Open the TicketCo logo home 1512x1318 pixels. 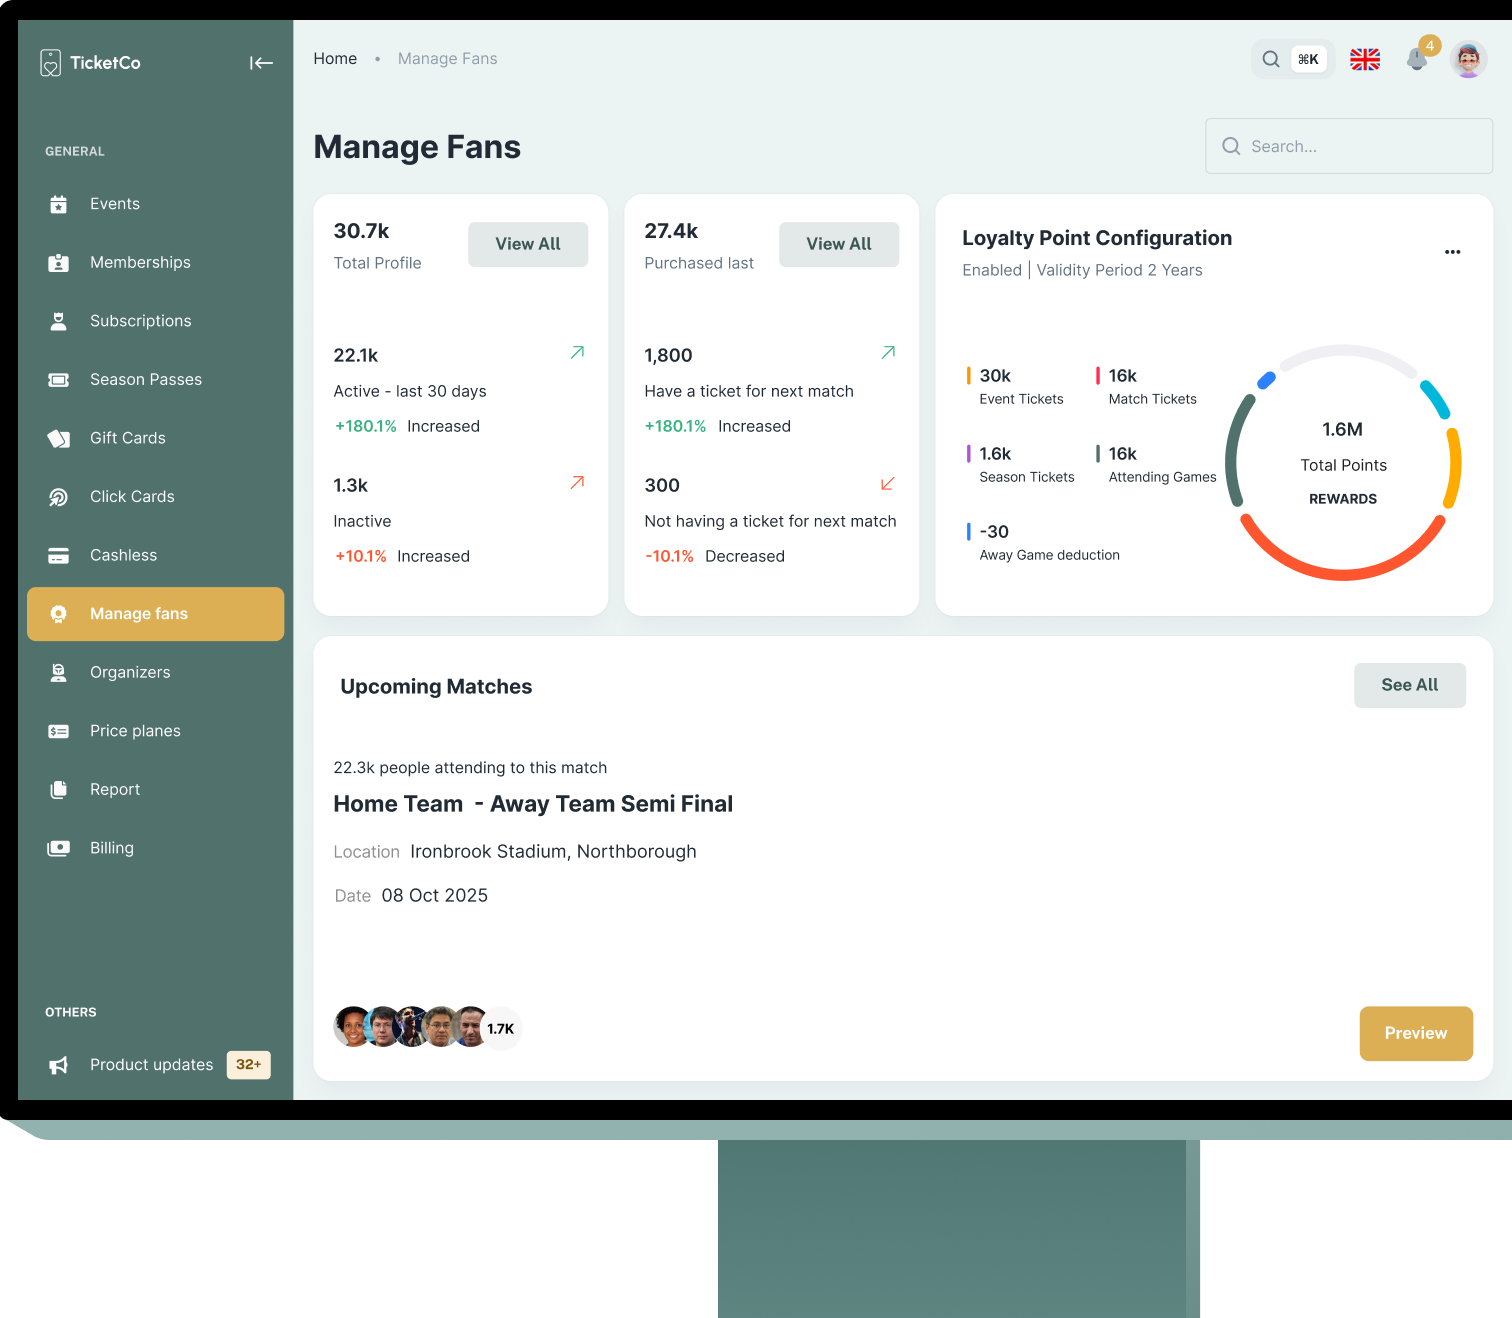point(91,63)
